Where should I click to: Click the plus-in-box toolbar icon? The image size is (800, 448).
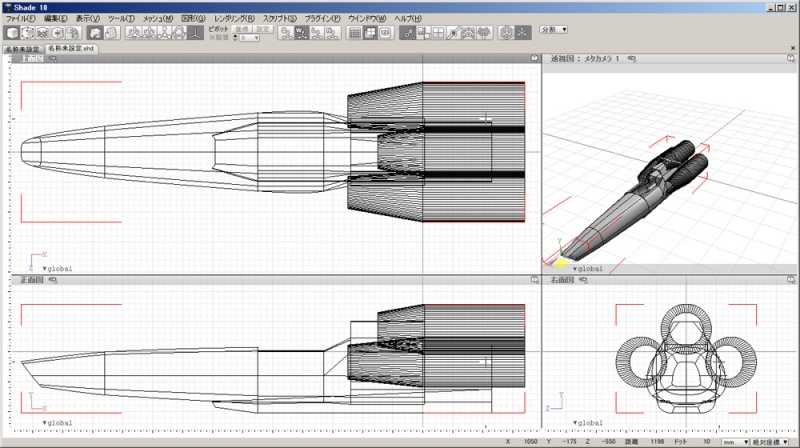pos(58,33)
